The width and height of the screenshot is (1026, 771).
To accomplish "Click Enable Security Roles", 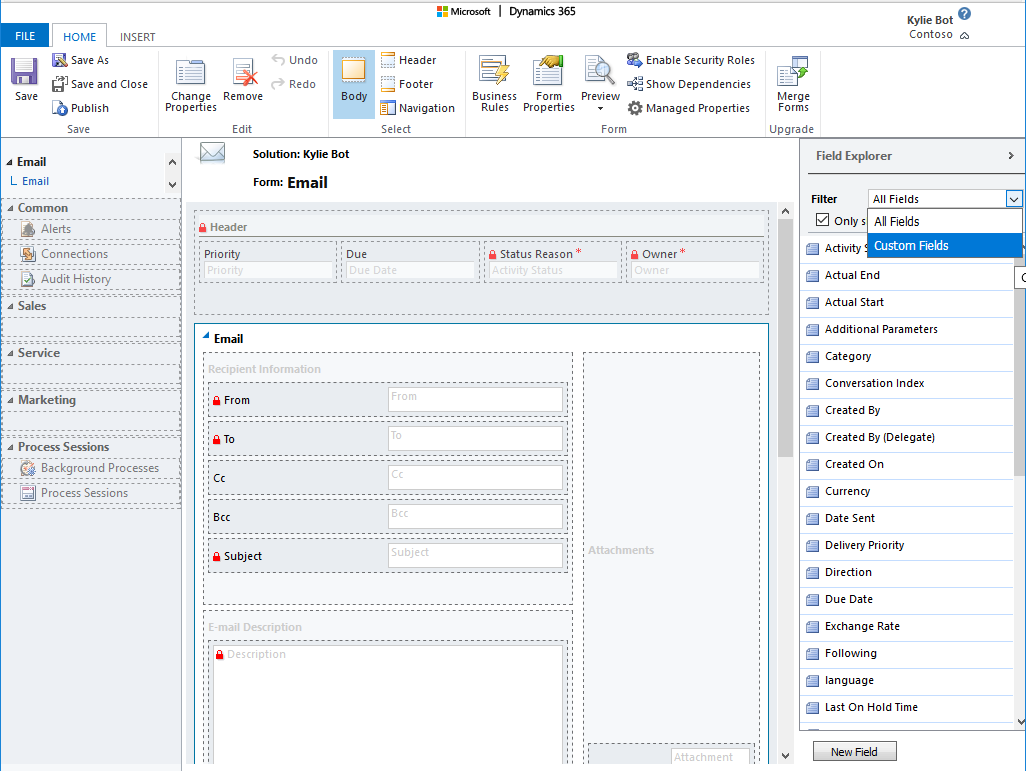I will click(x=691, y=60).
